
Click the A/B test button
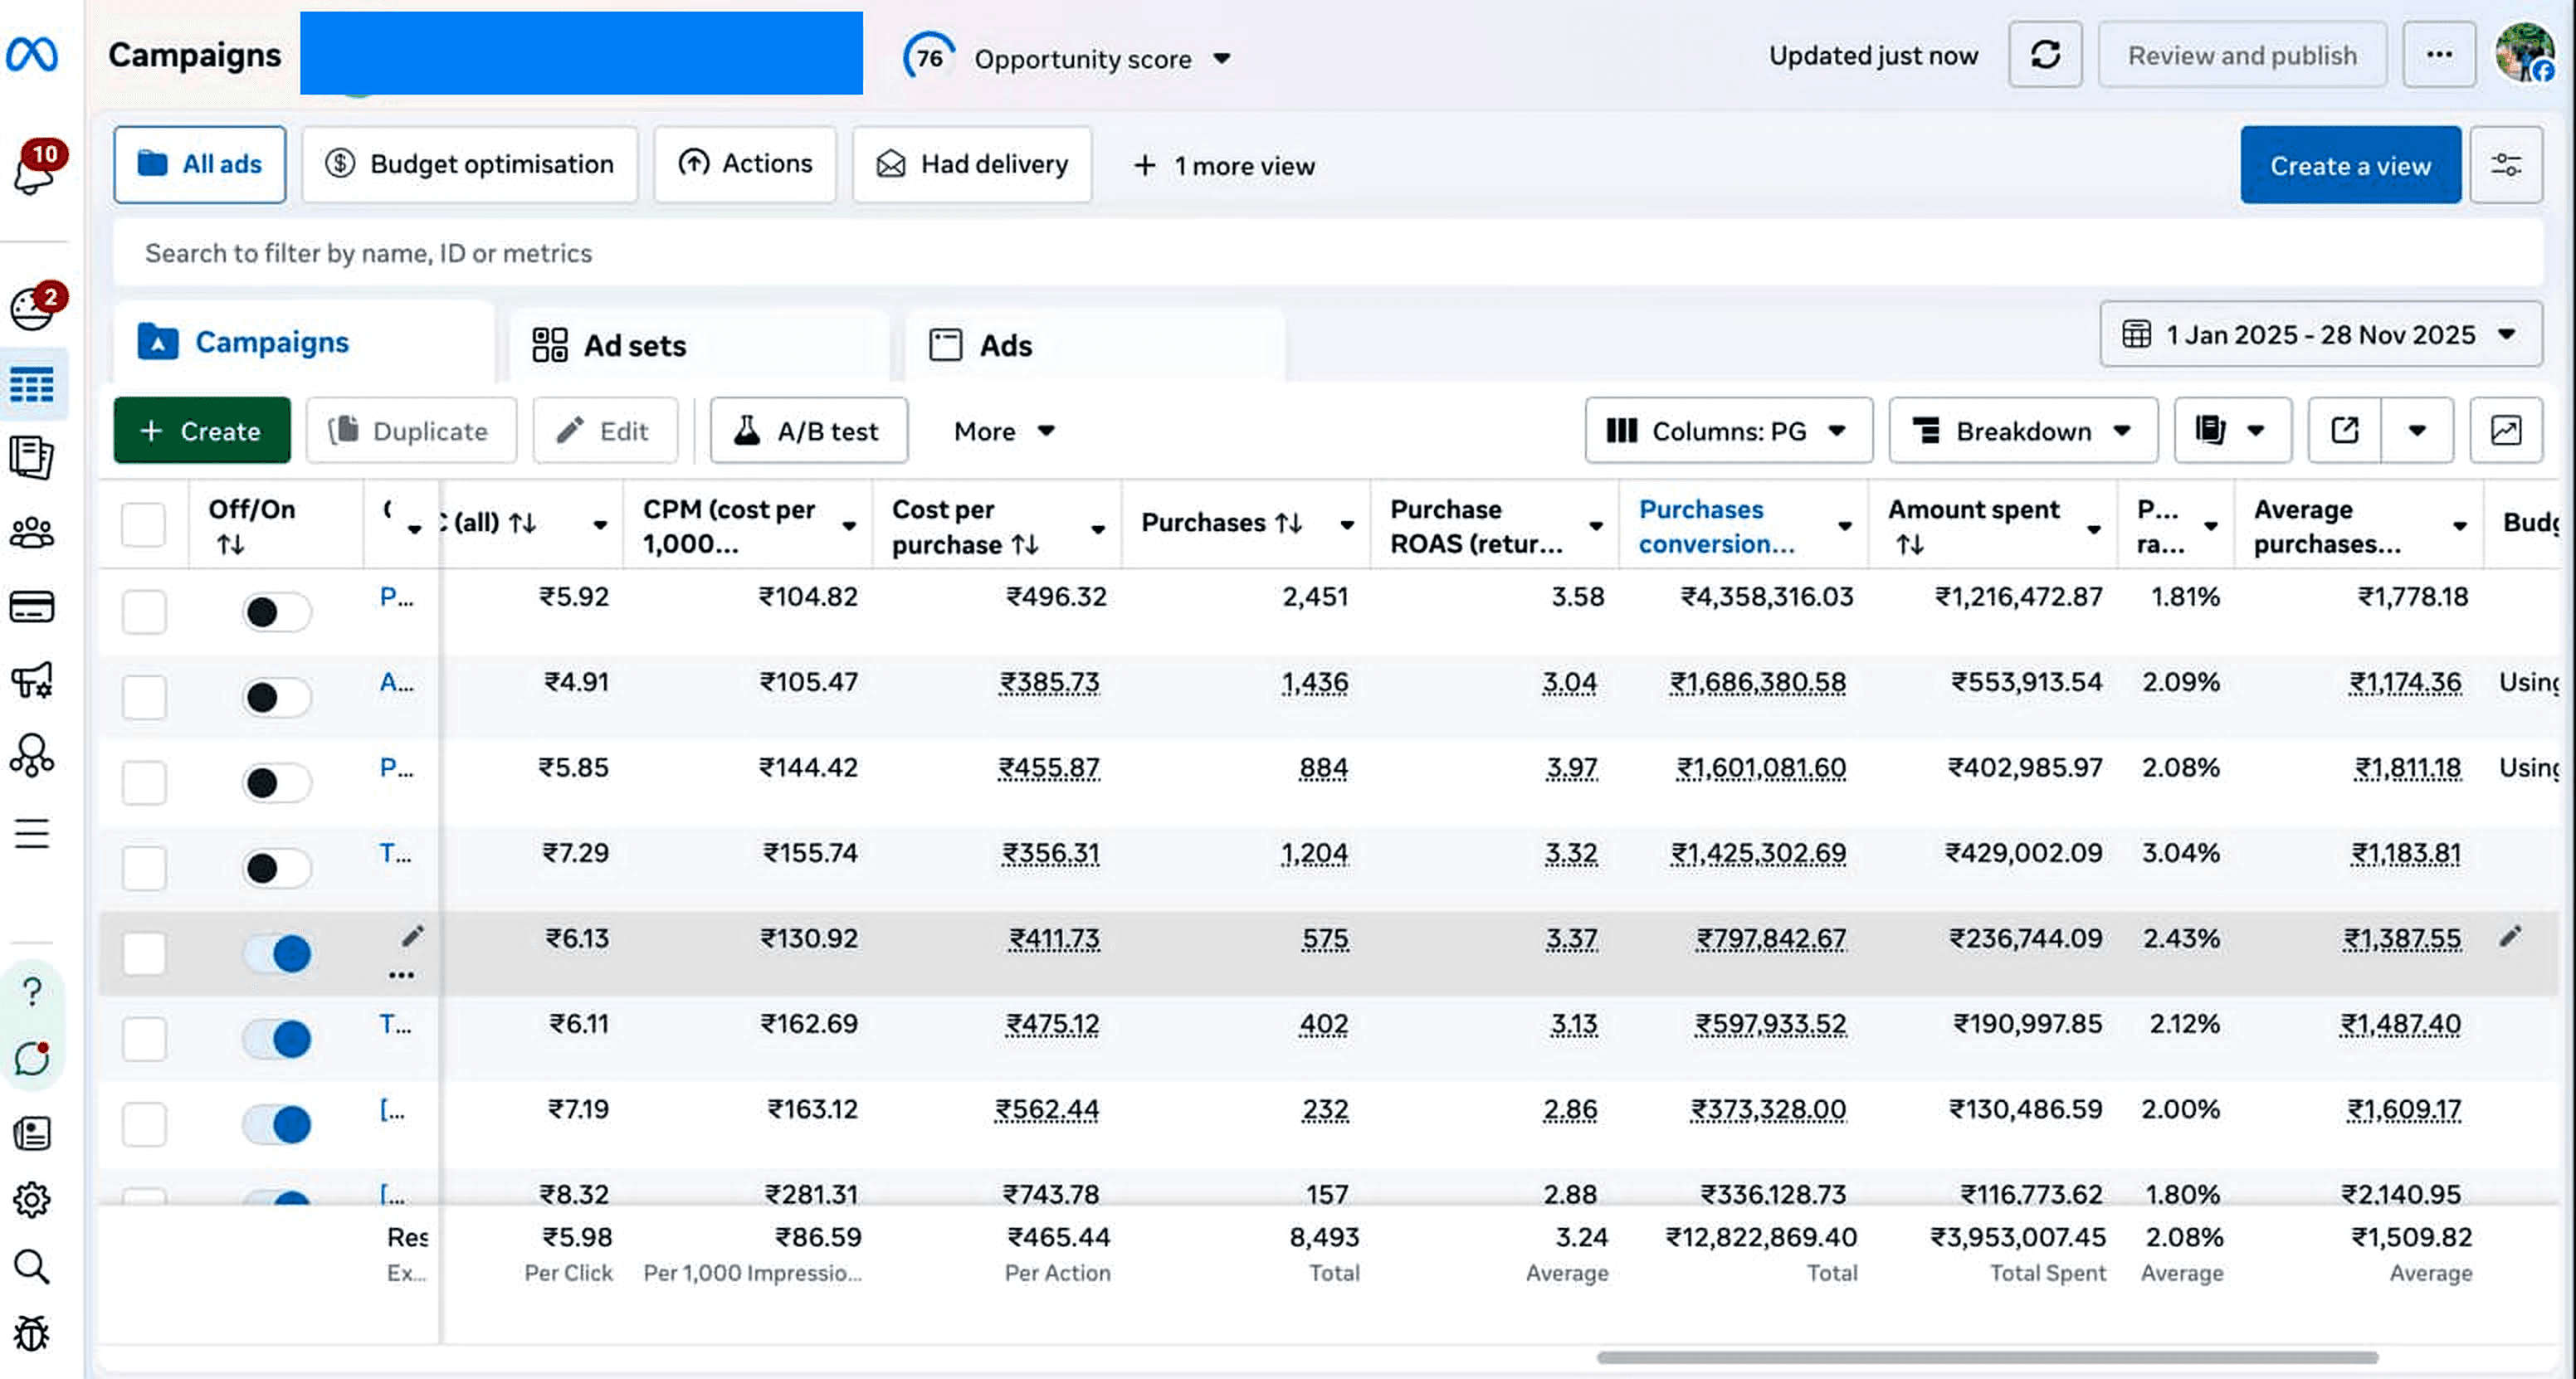[x=808, y=431]
